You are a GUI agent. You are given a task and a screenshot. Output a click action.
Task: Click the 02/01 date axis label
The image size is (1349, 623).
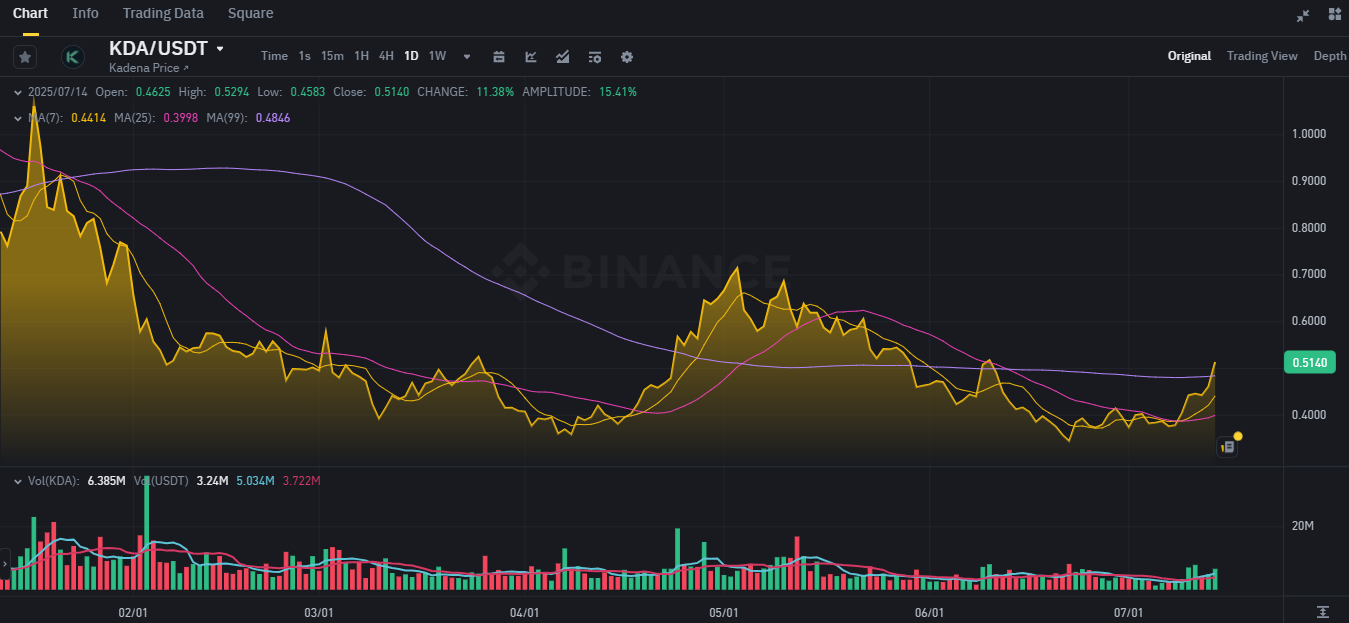[134, 612]
